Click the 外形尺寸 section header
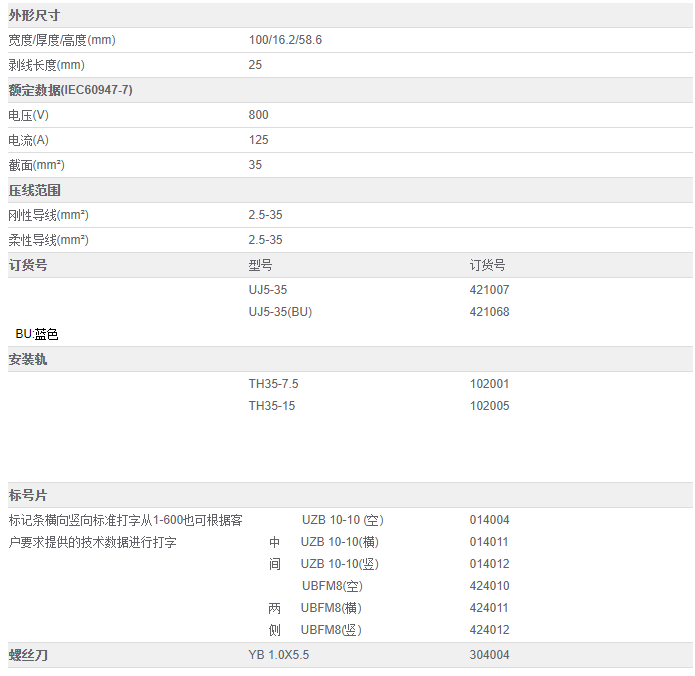 34,15
